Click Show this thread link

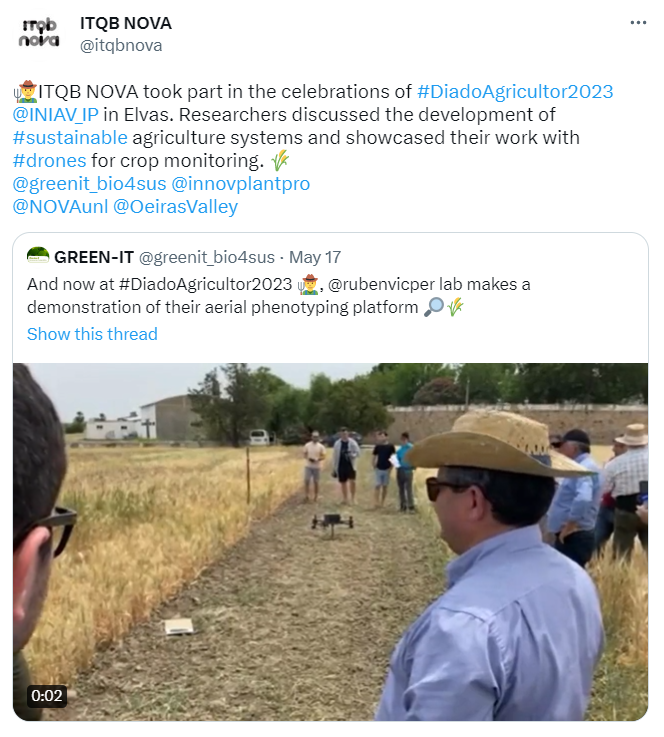click(92, 334)
